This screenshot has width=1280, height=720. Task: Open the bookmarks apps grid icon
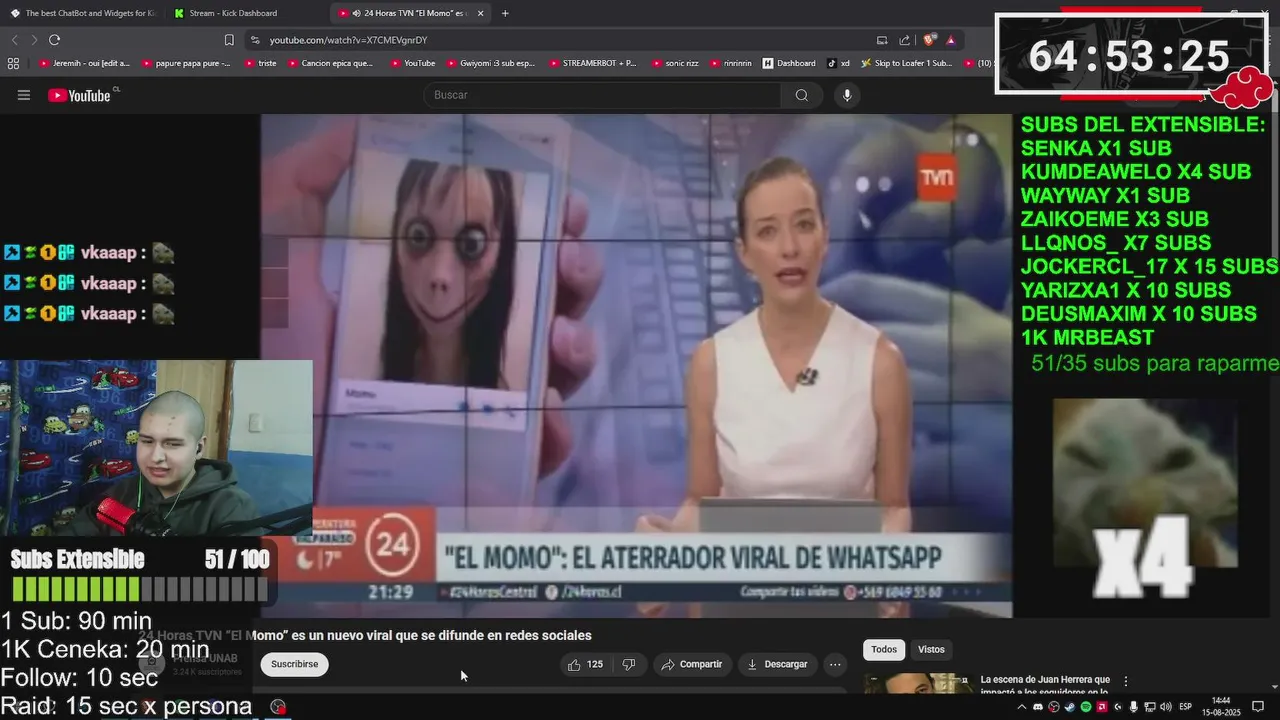[x=13, y=63]
